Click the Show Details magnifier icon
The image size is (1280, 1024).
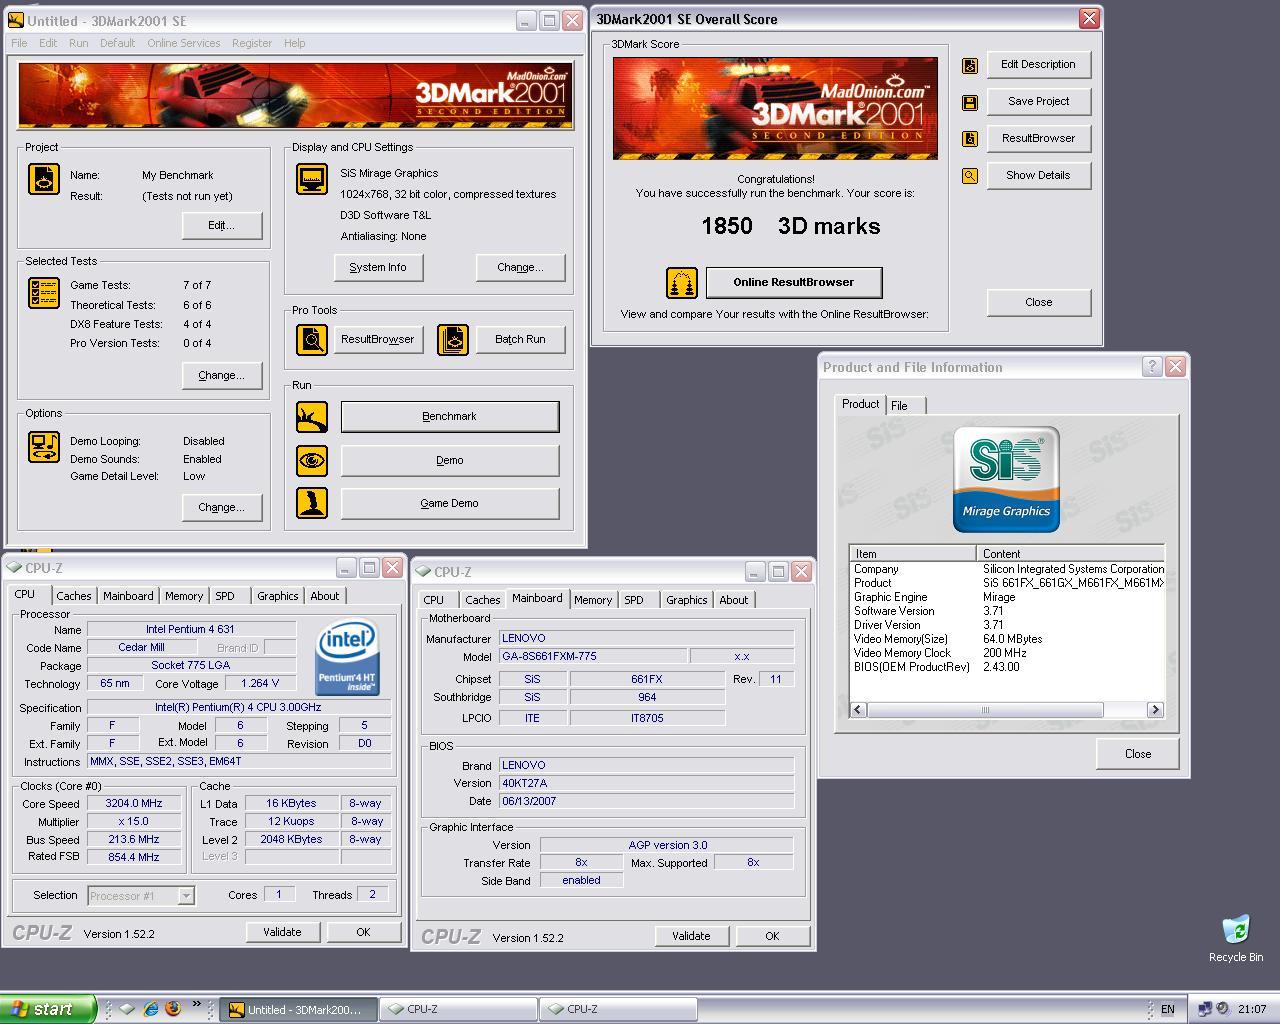[x=970, y=176]
